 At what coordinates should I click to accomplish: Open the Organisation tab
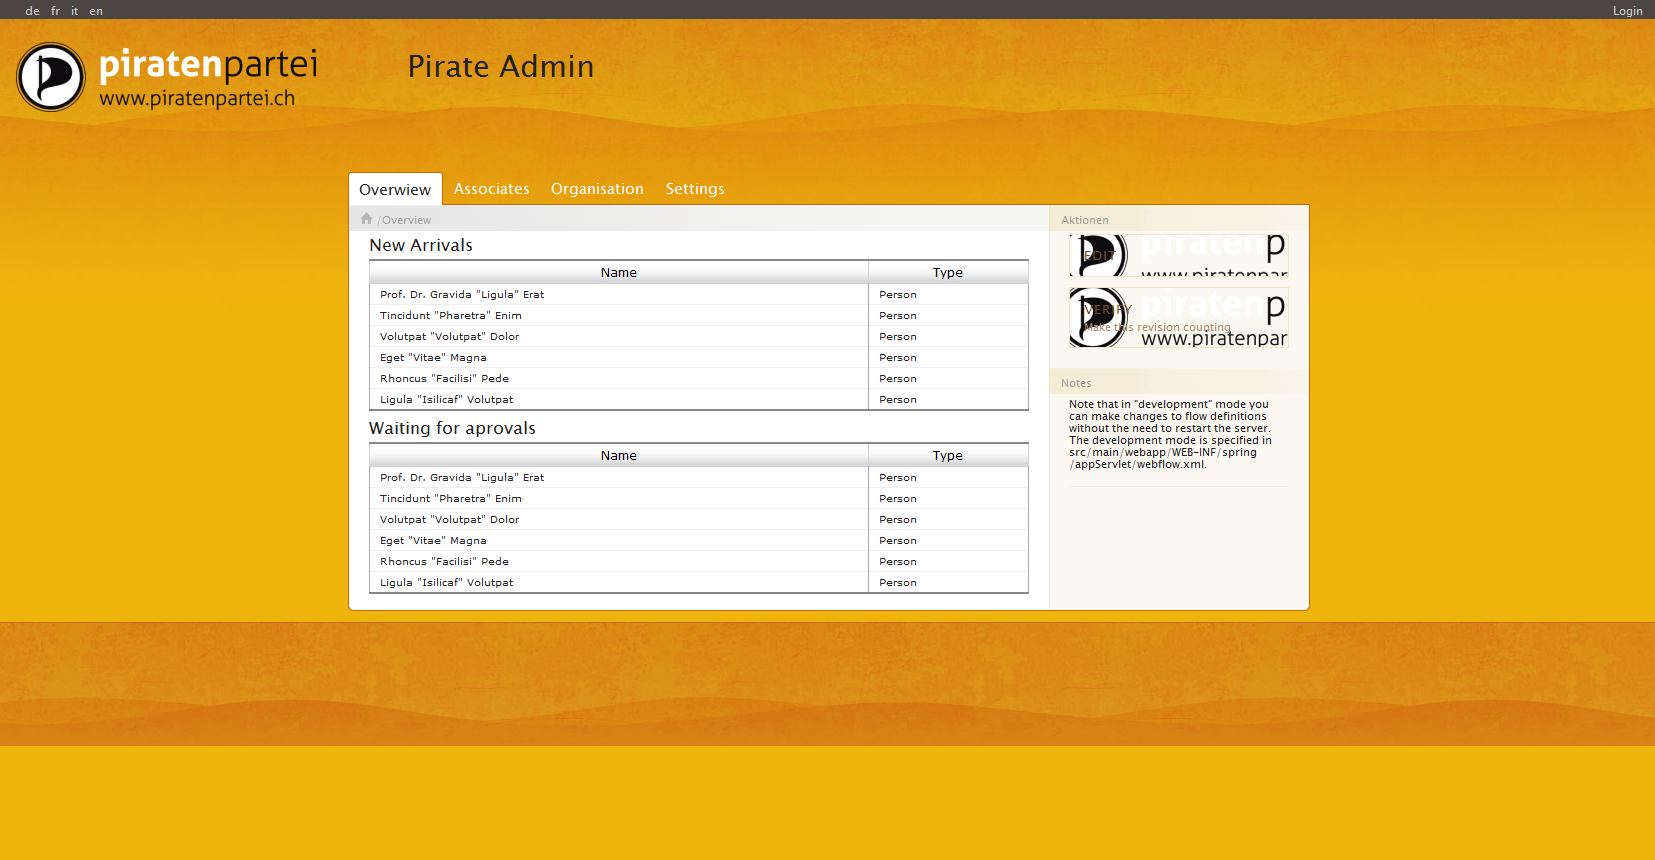pyautogui.click(x=597, y=189)
